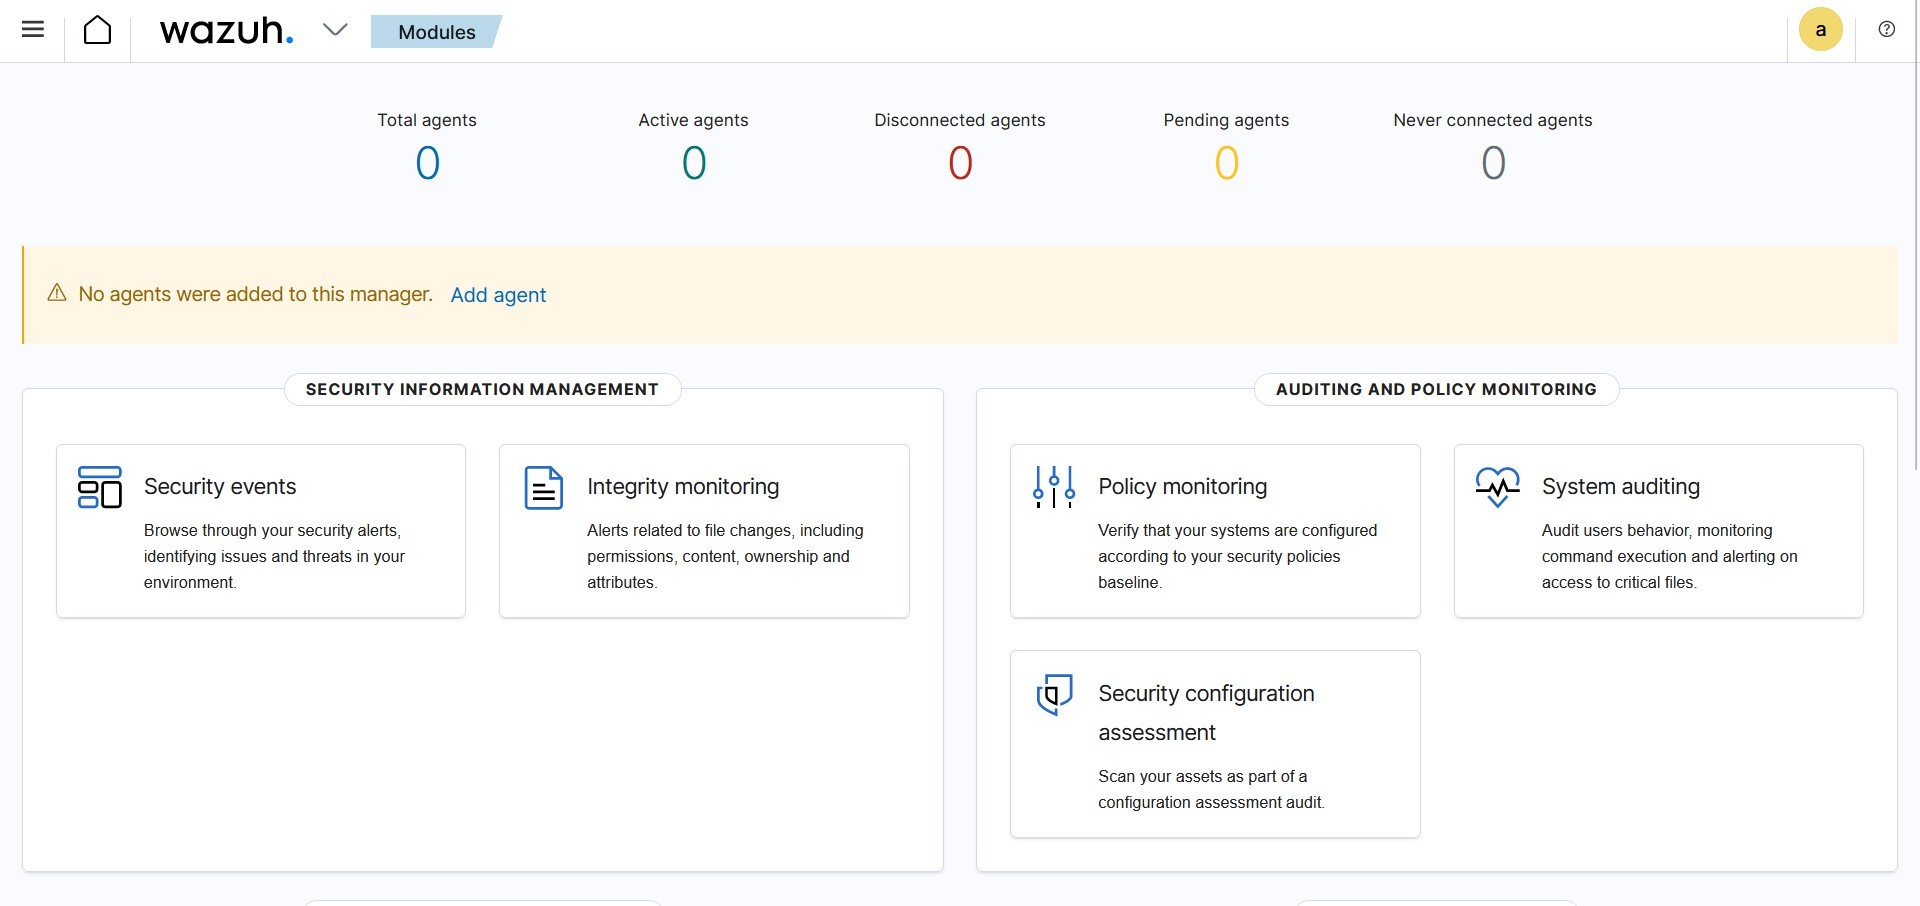
Task: Click the wazuh logo
Action: [x=226, y=31]
